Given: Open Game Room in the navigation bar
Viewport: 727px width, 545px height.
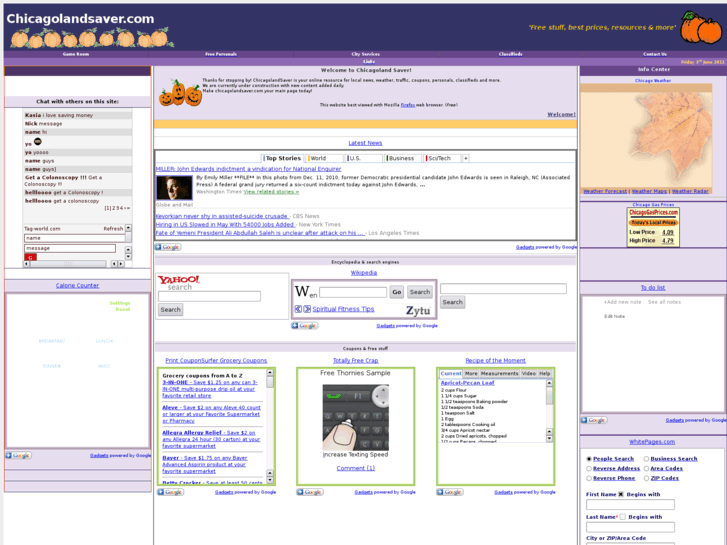Looking at the screenshot, I should (x=76, y=54).
